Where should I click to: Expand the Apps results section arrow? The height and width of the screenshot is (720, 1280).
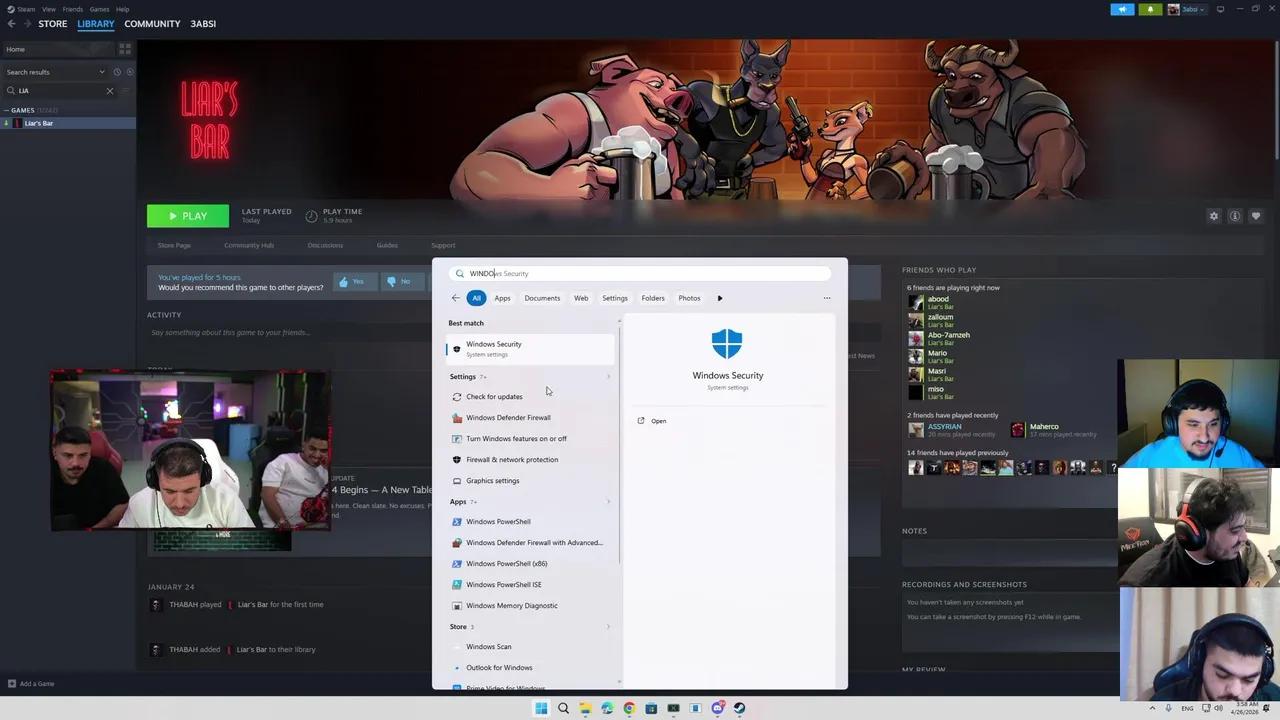click(x=608, y=502)
